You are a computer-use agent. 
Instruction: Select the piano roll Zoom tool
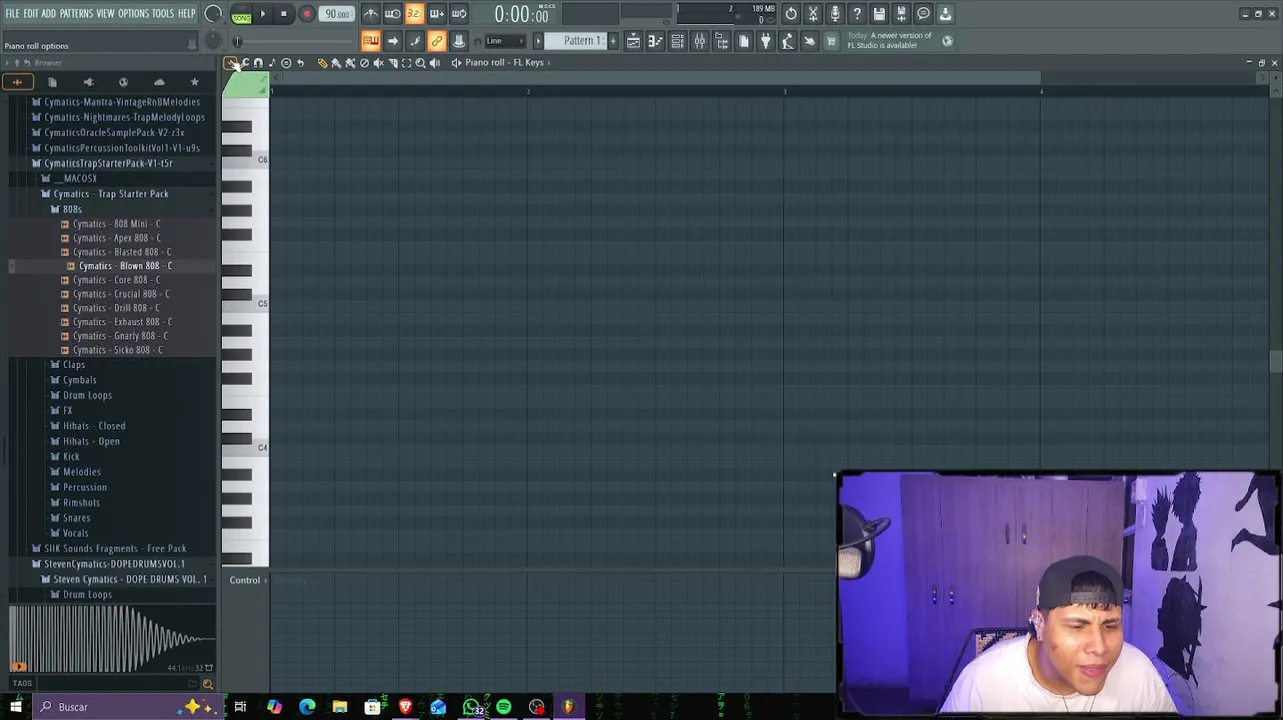pos(420,62)
